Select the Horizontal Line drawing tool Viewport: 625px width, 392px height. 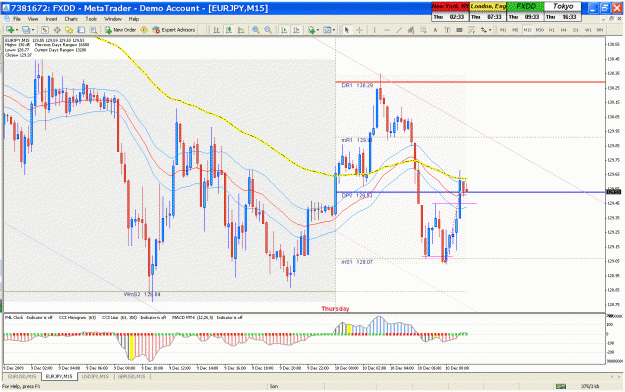pos(387,30)
